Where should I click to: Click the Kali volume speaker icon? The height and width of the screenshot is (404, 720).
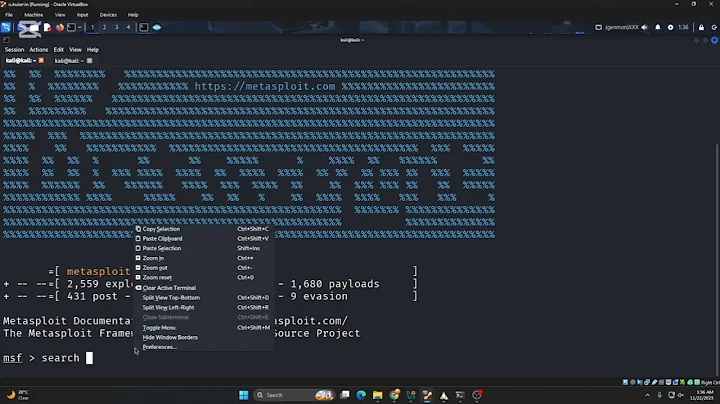[x=645, y=28]
